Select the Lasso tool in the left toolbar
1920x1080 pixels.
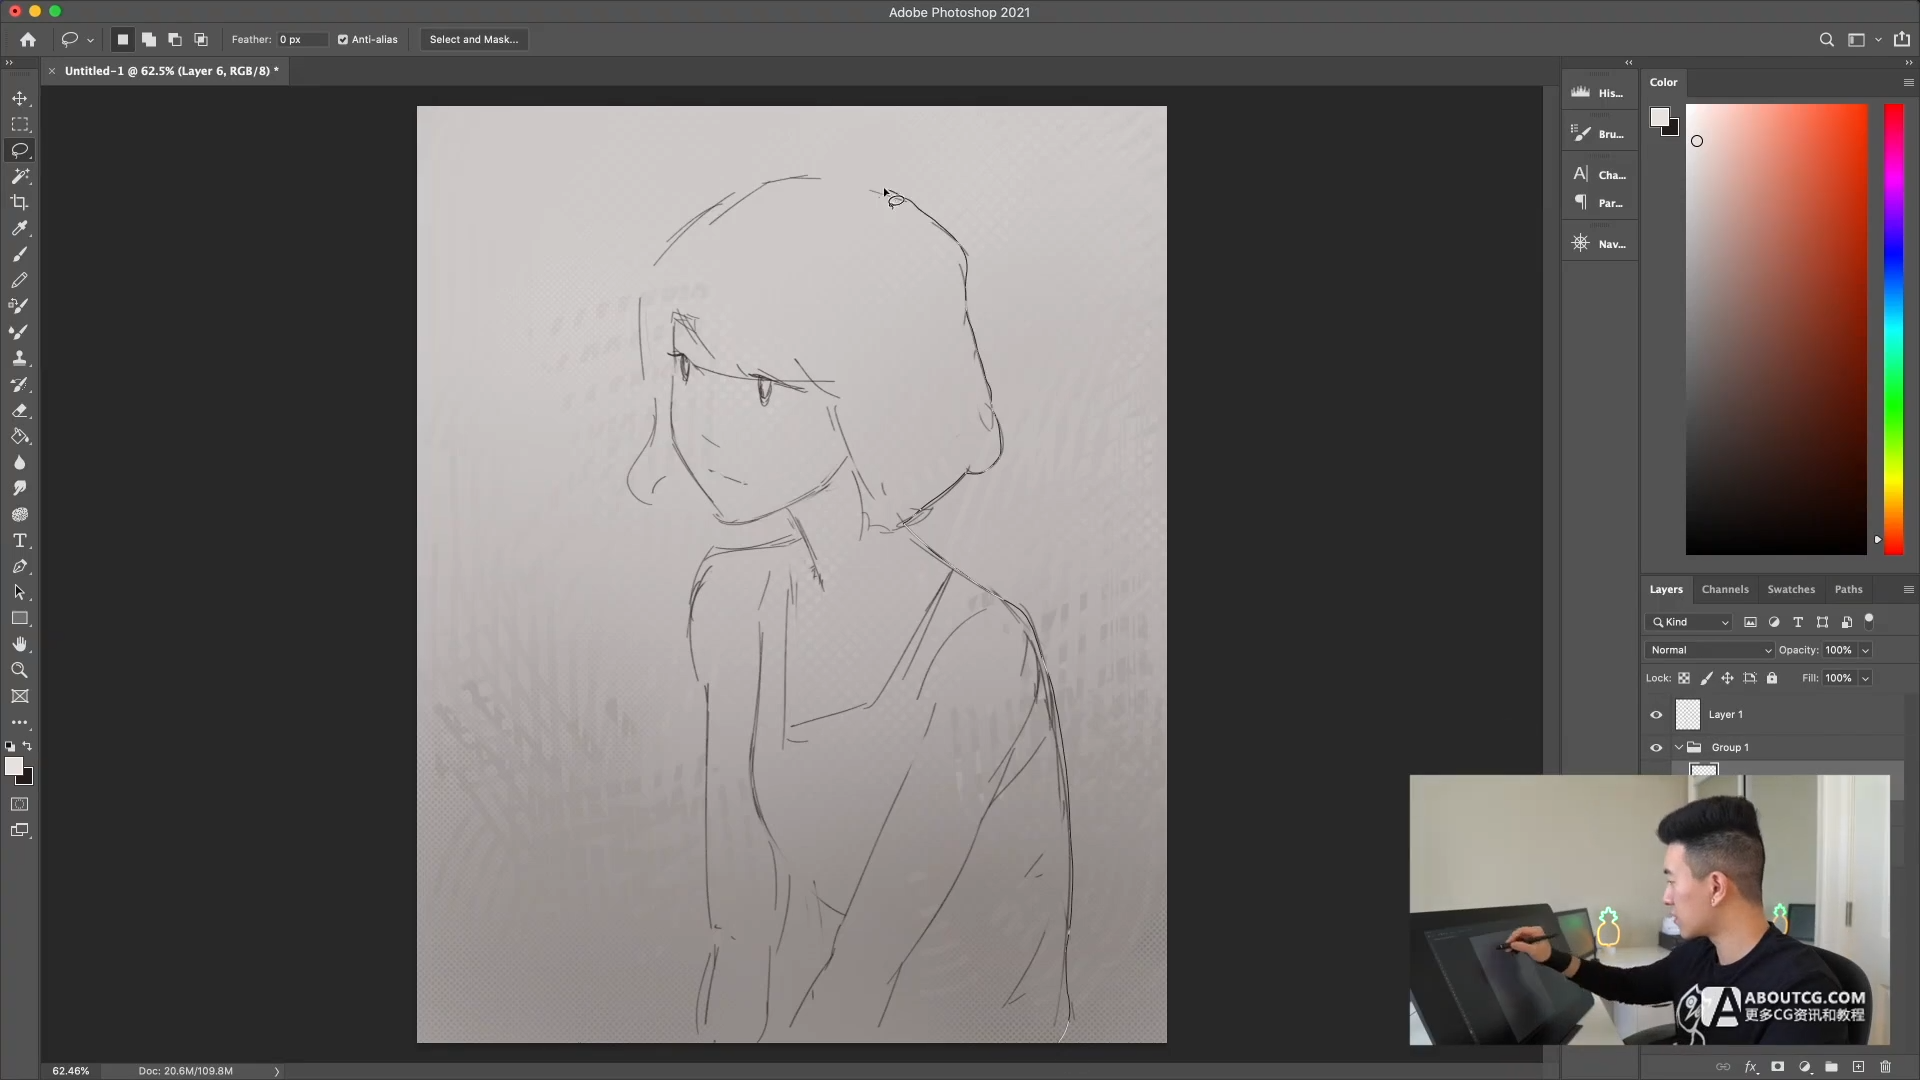click(x=20, y=150)
